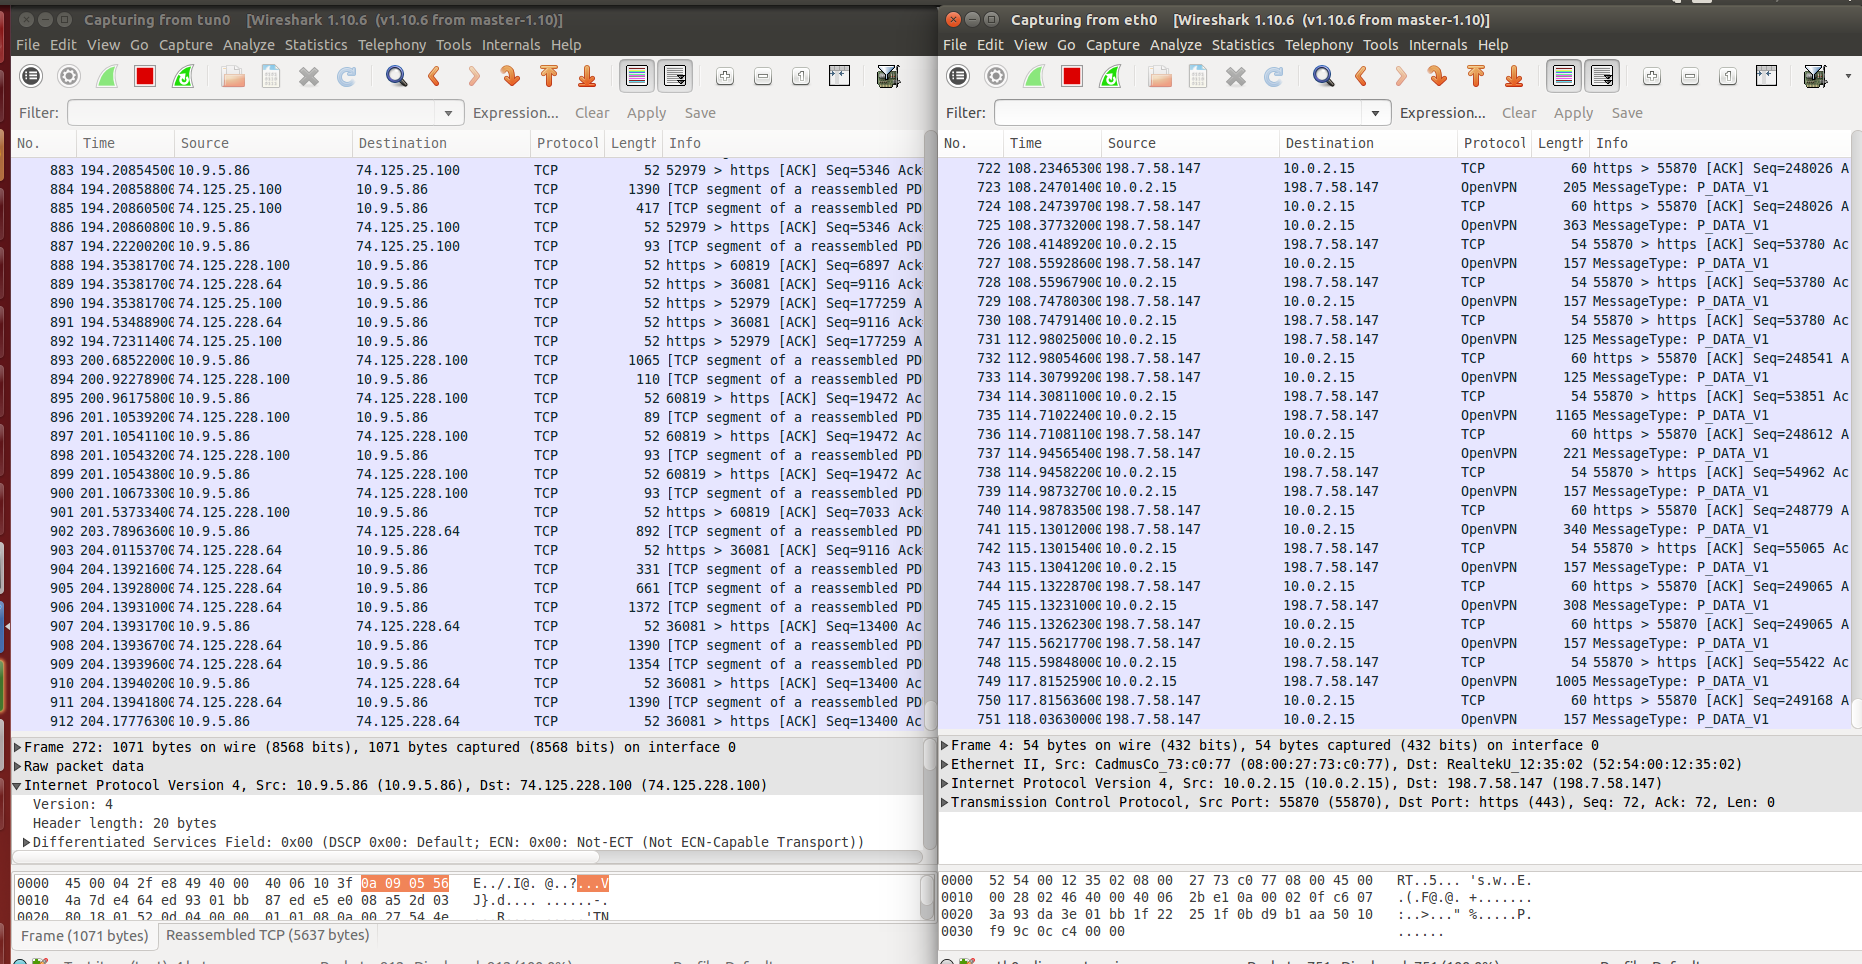Edit capture filters in eth0 window

[1814, 76]
